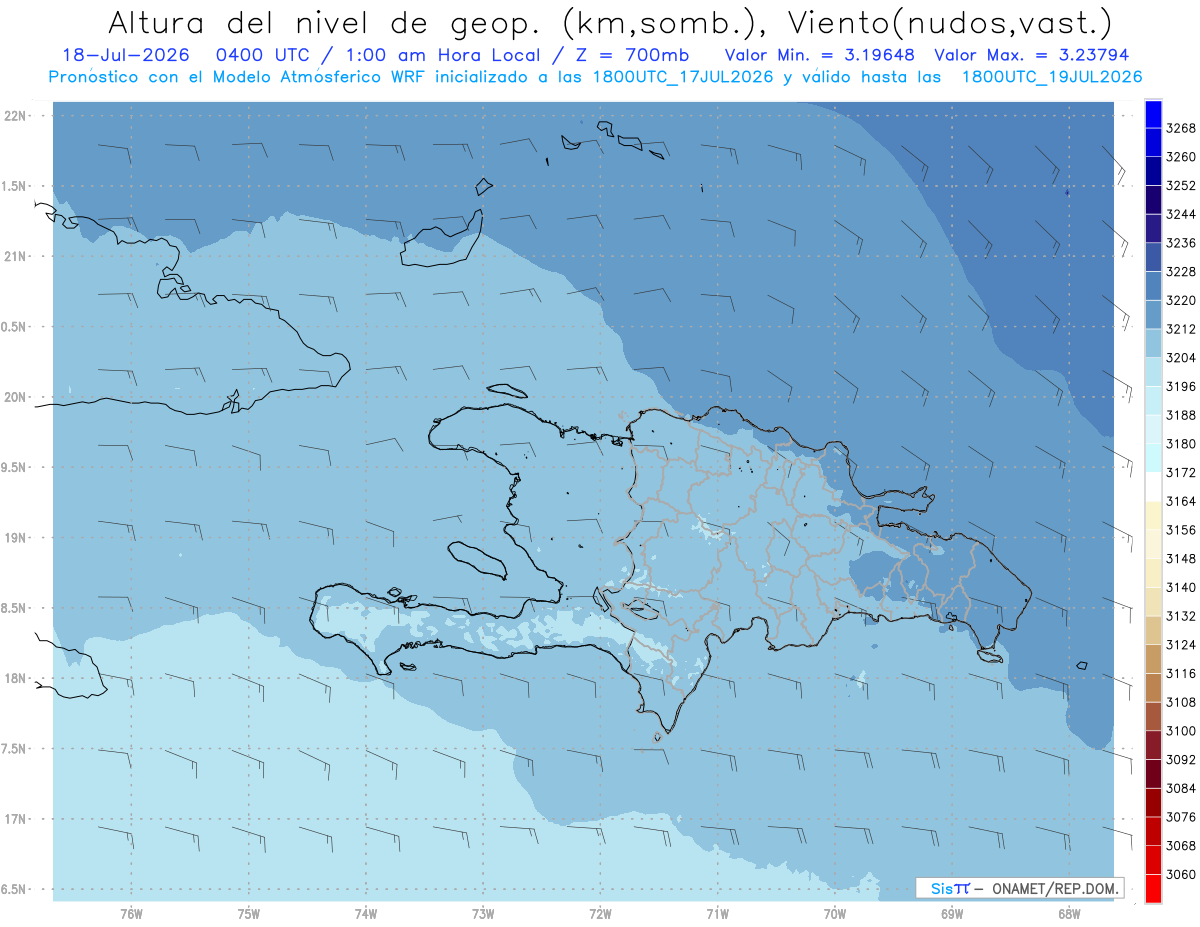Select the "Viento(nudos,vast.)" part of the title
This screenshot has height=927, width=1200.
pyautogui.click(x=950, y=24)
